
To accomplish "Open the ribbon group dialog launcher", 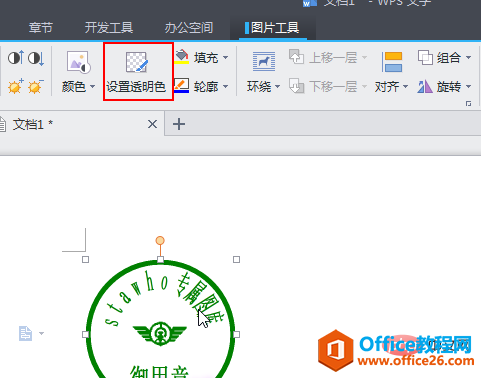I will [468, 104].
